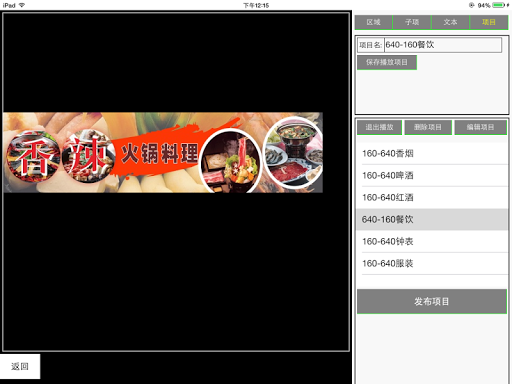This screenshot has width=512, height=384.
Task: Tap the Wi-Fi icon beside iPad label
Action: pyautogui.click(x=22, y=5)
